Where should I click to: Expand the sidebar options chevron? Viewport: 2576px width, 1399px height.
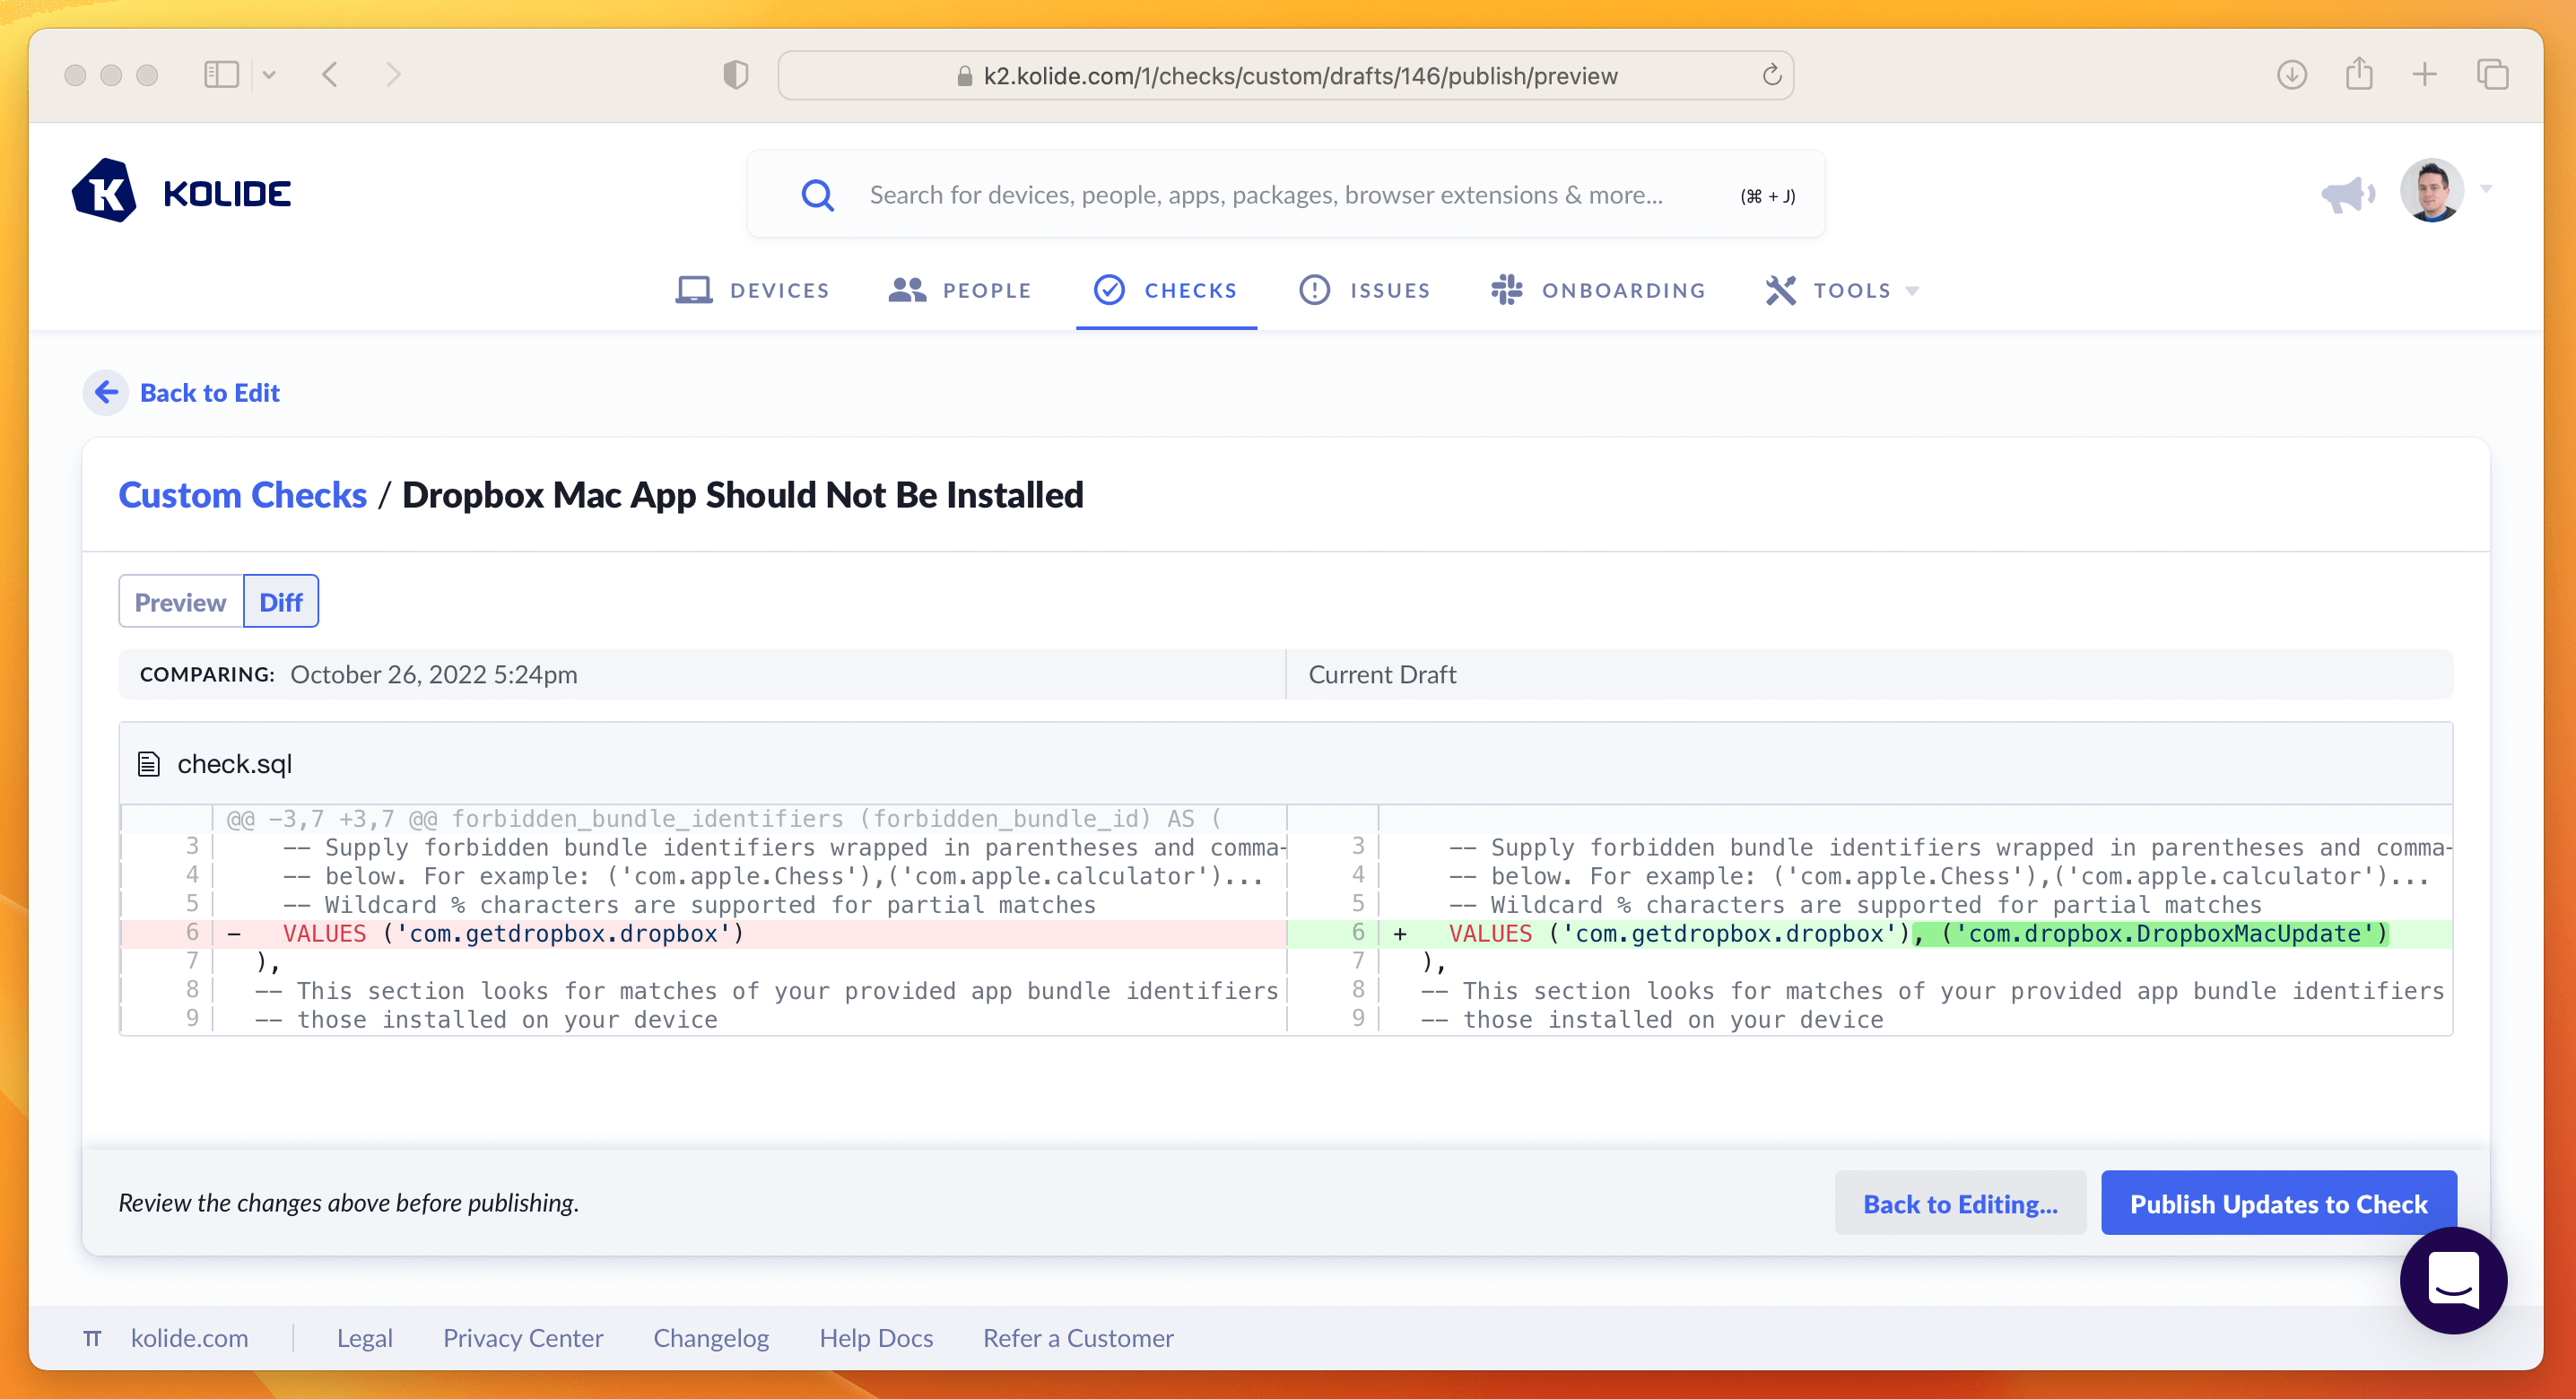tap(269, 75)
